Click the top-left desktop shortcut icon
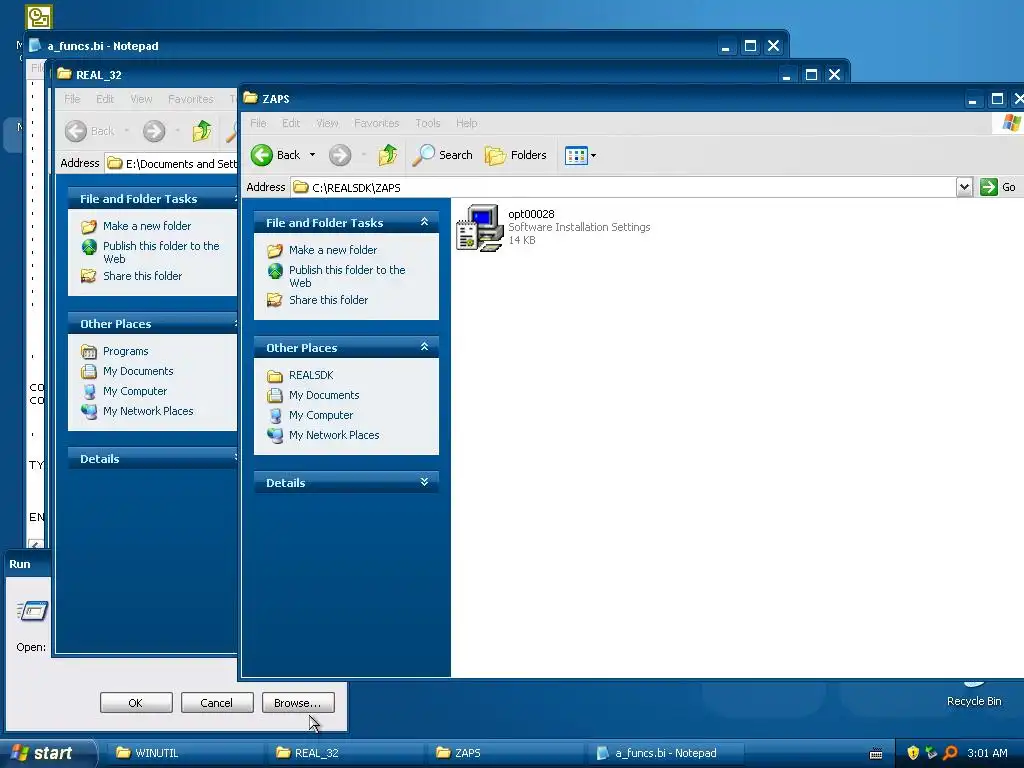Viewport: 1024px width, 768px height. tap(39, 17)
